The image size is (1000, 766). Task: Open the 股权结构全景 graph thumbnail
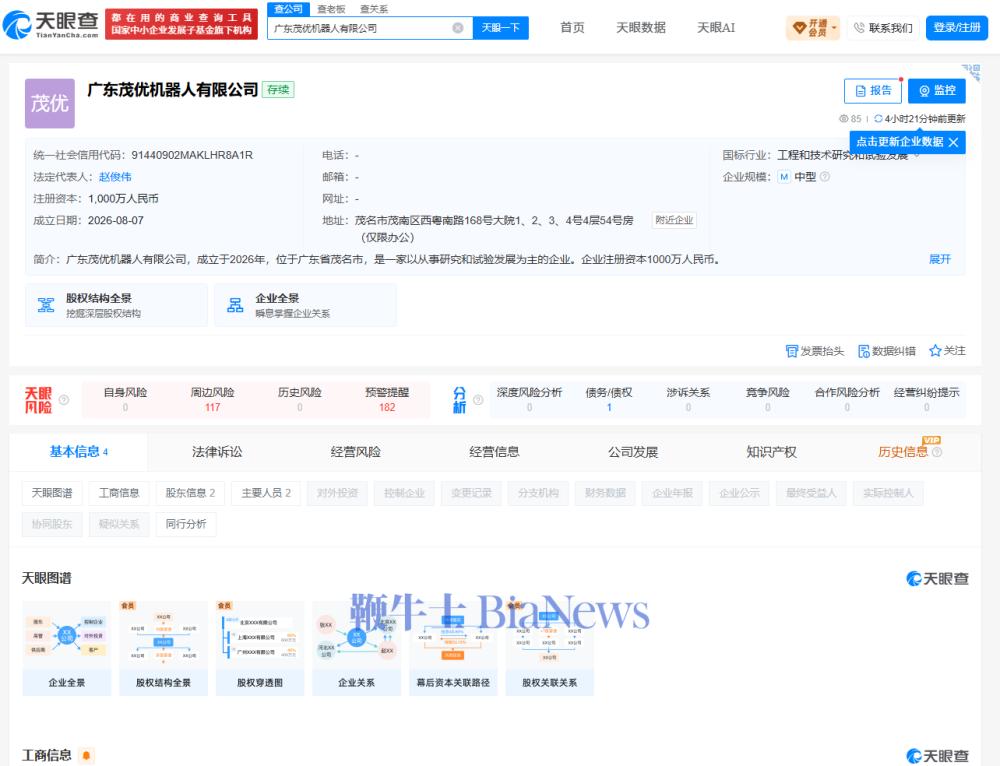[163, 647]
